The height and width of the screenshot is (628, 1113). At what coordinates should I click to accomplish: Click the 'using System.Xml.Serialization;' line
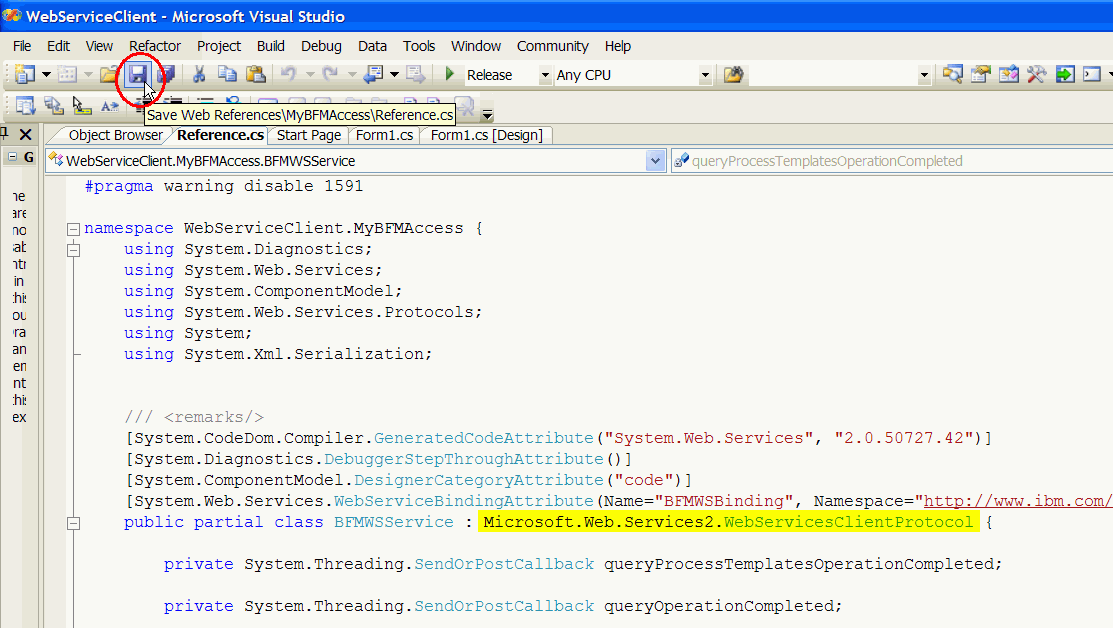(x=278, y=354)
